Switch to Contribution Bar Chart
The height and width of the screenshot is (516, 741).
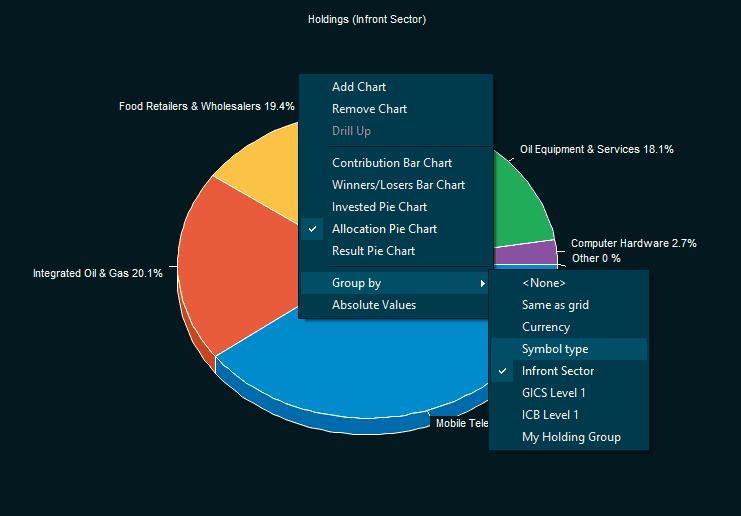(396, 163)
